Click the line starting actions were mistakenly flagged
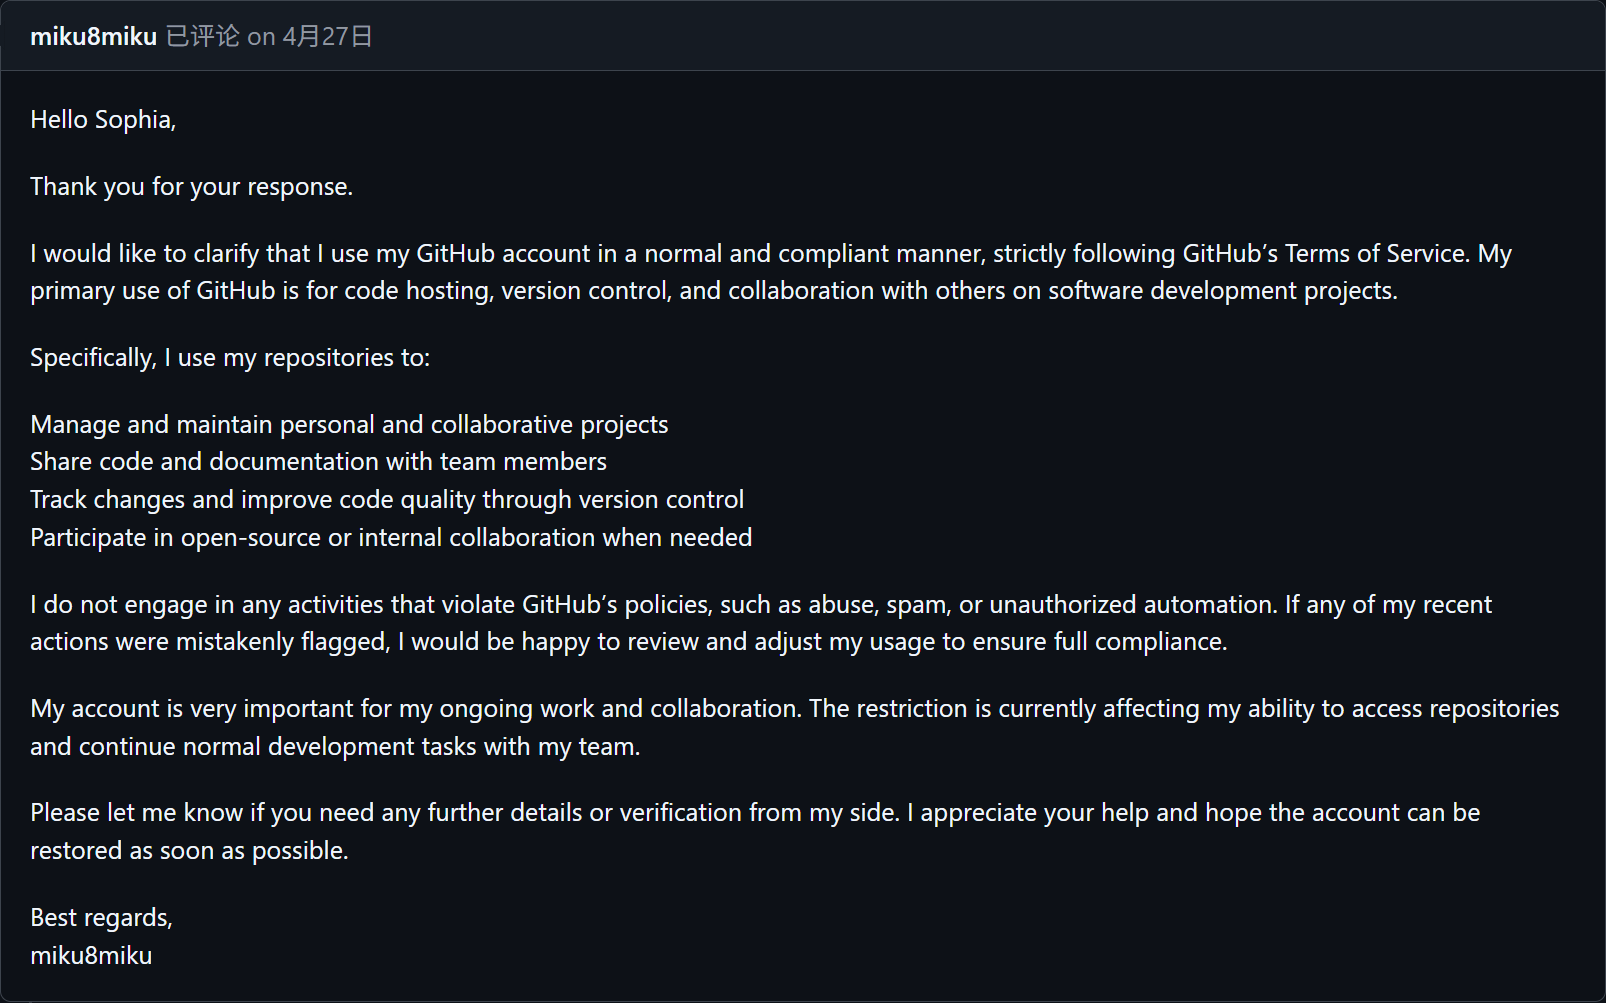 [x=628, y=642]
